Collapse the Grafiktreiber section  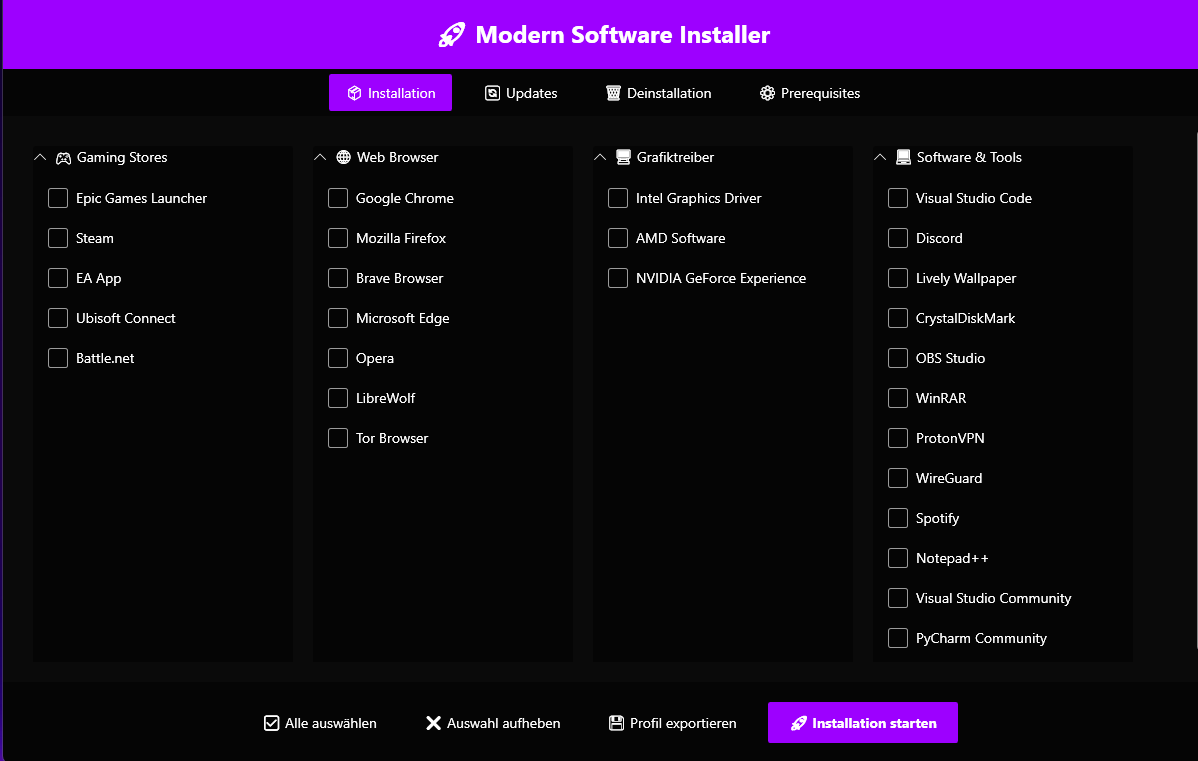point(600,157)
